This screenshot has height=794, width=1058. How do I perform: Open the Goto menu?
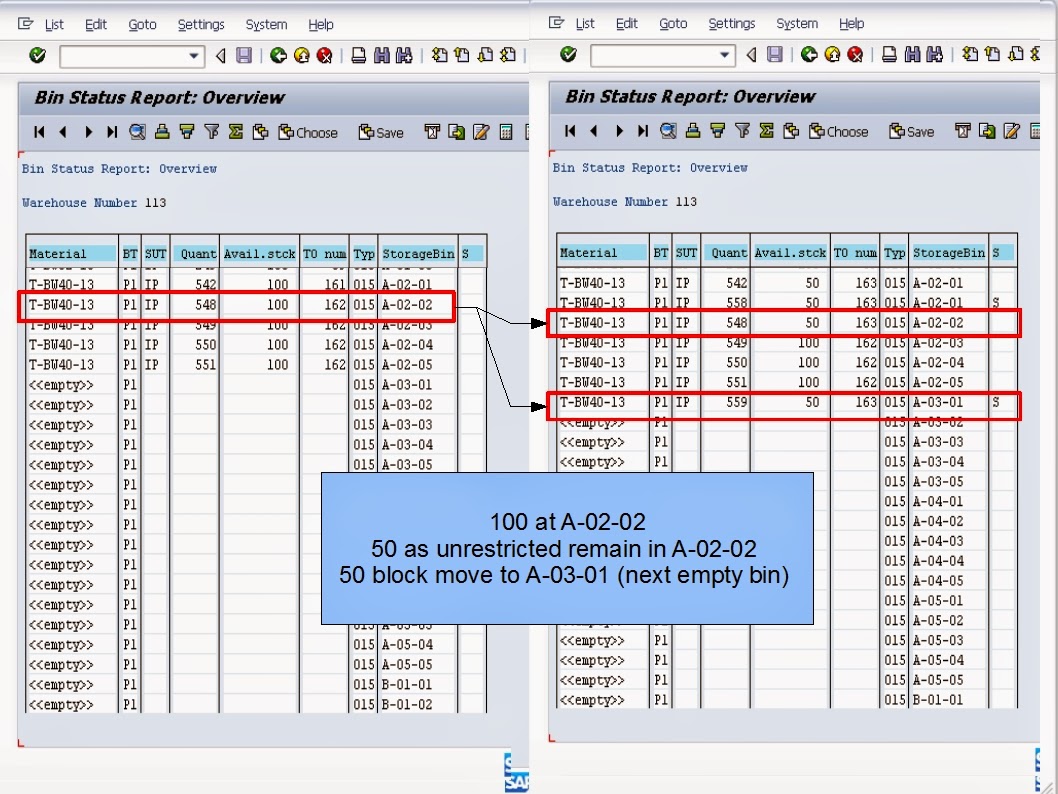tap(143, 24)
